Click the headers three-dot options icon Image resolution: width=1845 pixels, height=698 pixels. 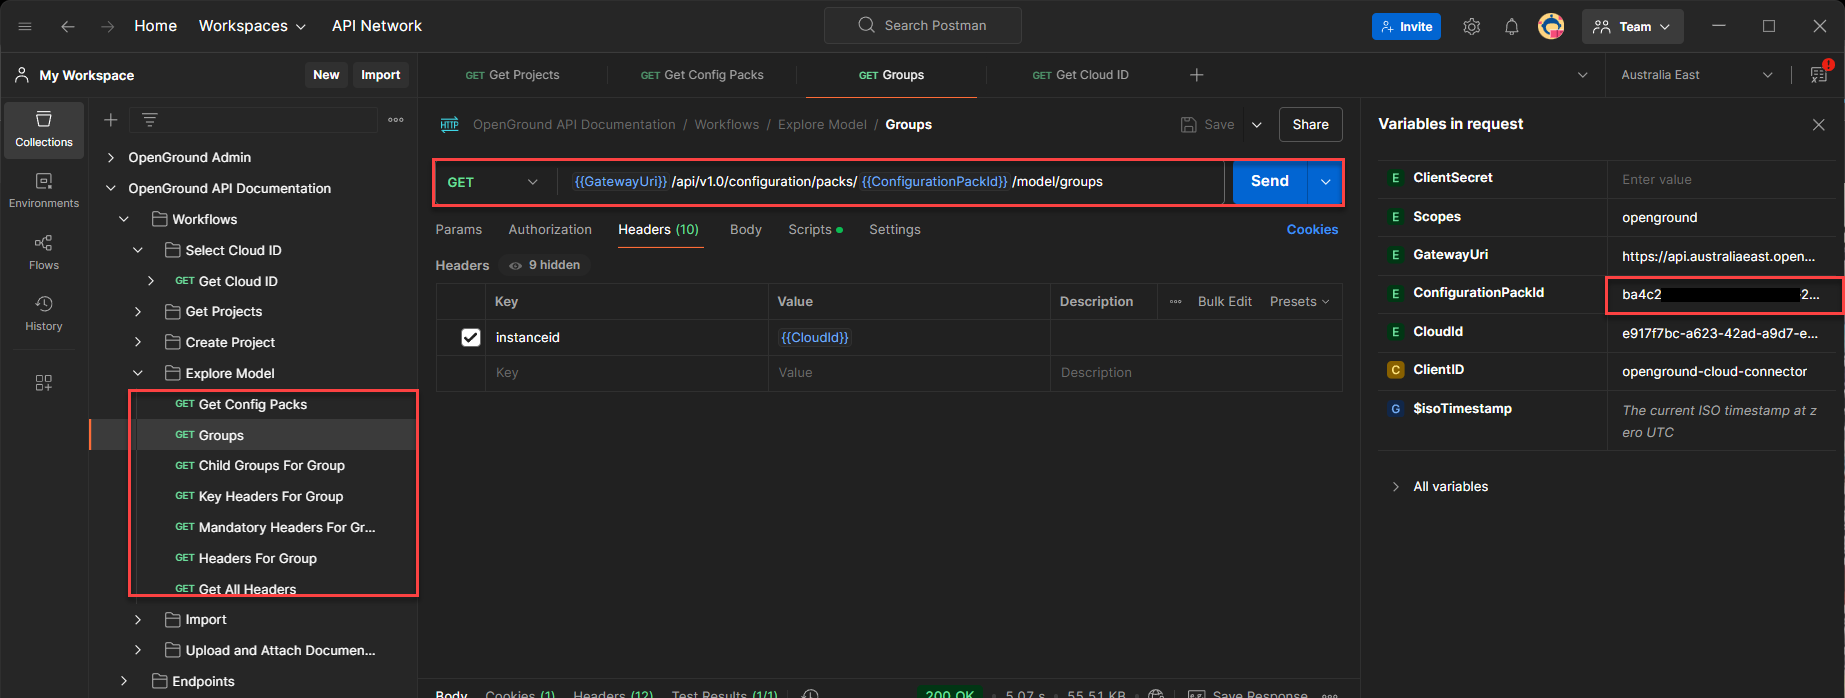1176,301
